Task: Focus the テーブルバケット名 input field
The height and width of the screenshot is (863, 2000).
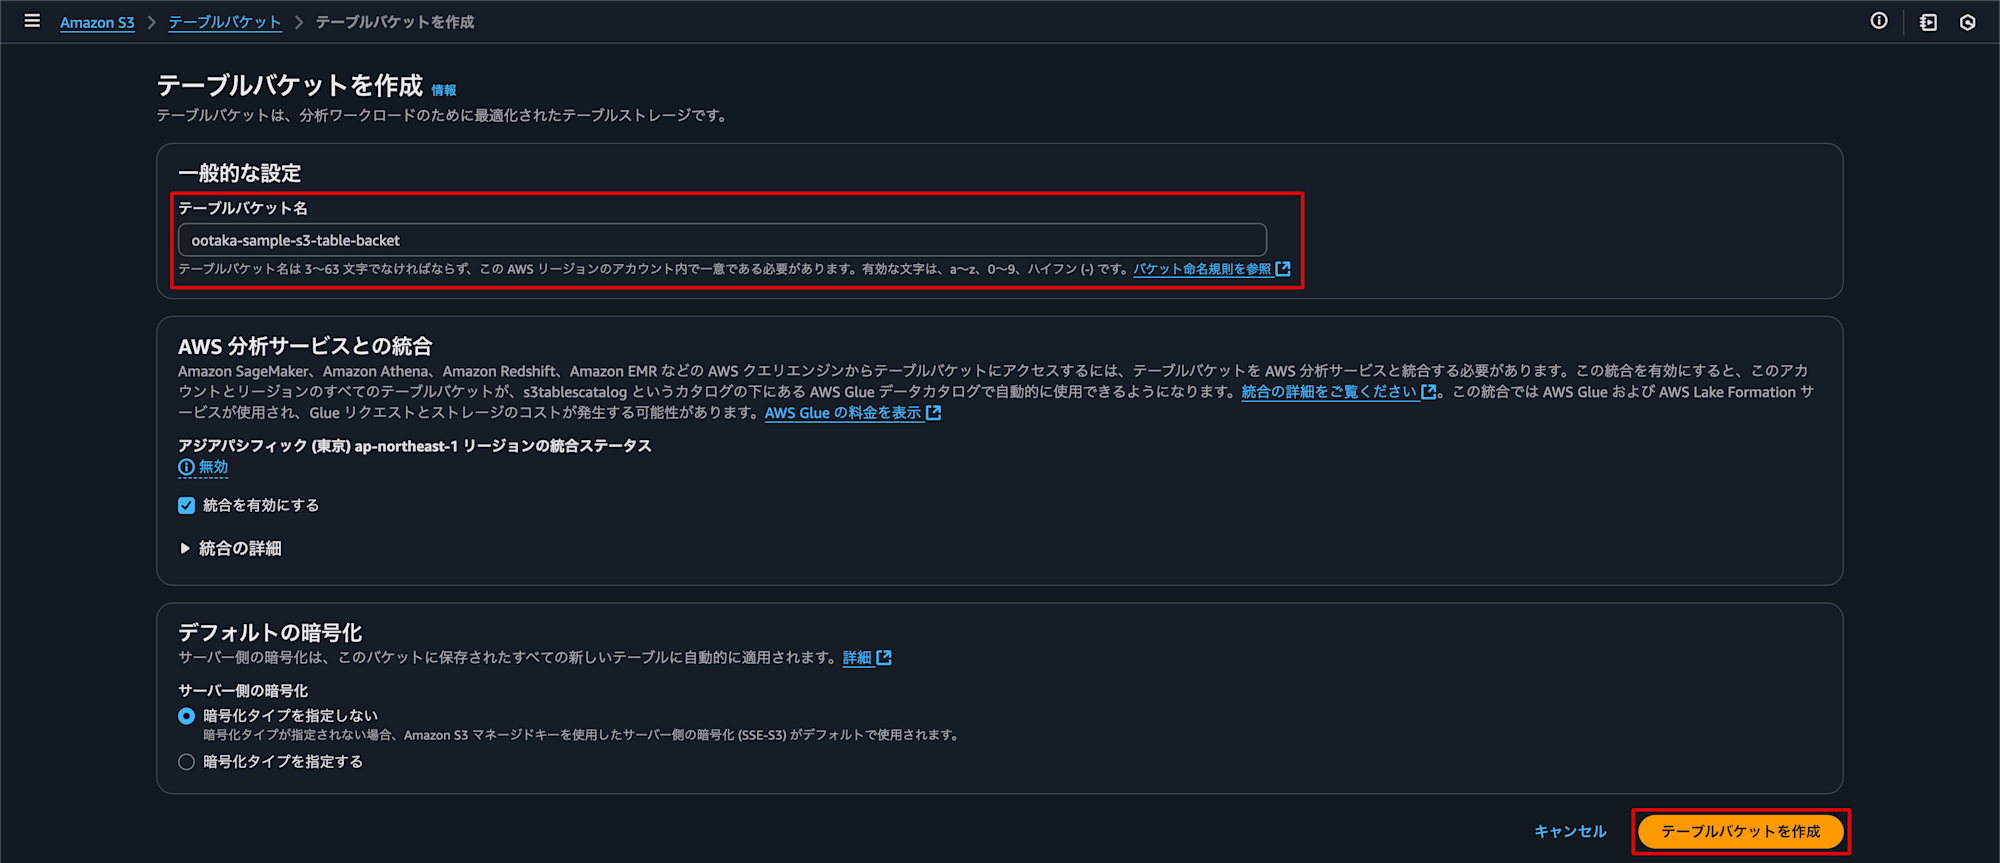Action: [722, 240]
